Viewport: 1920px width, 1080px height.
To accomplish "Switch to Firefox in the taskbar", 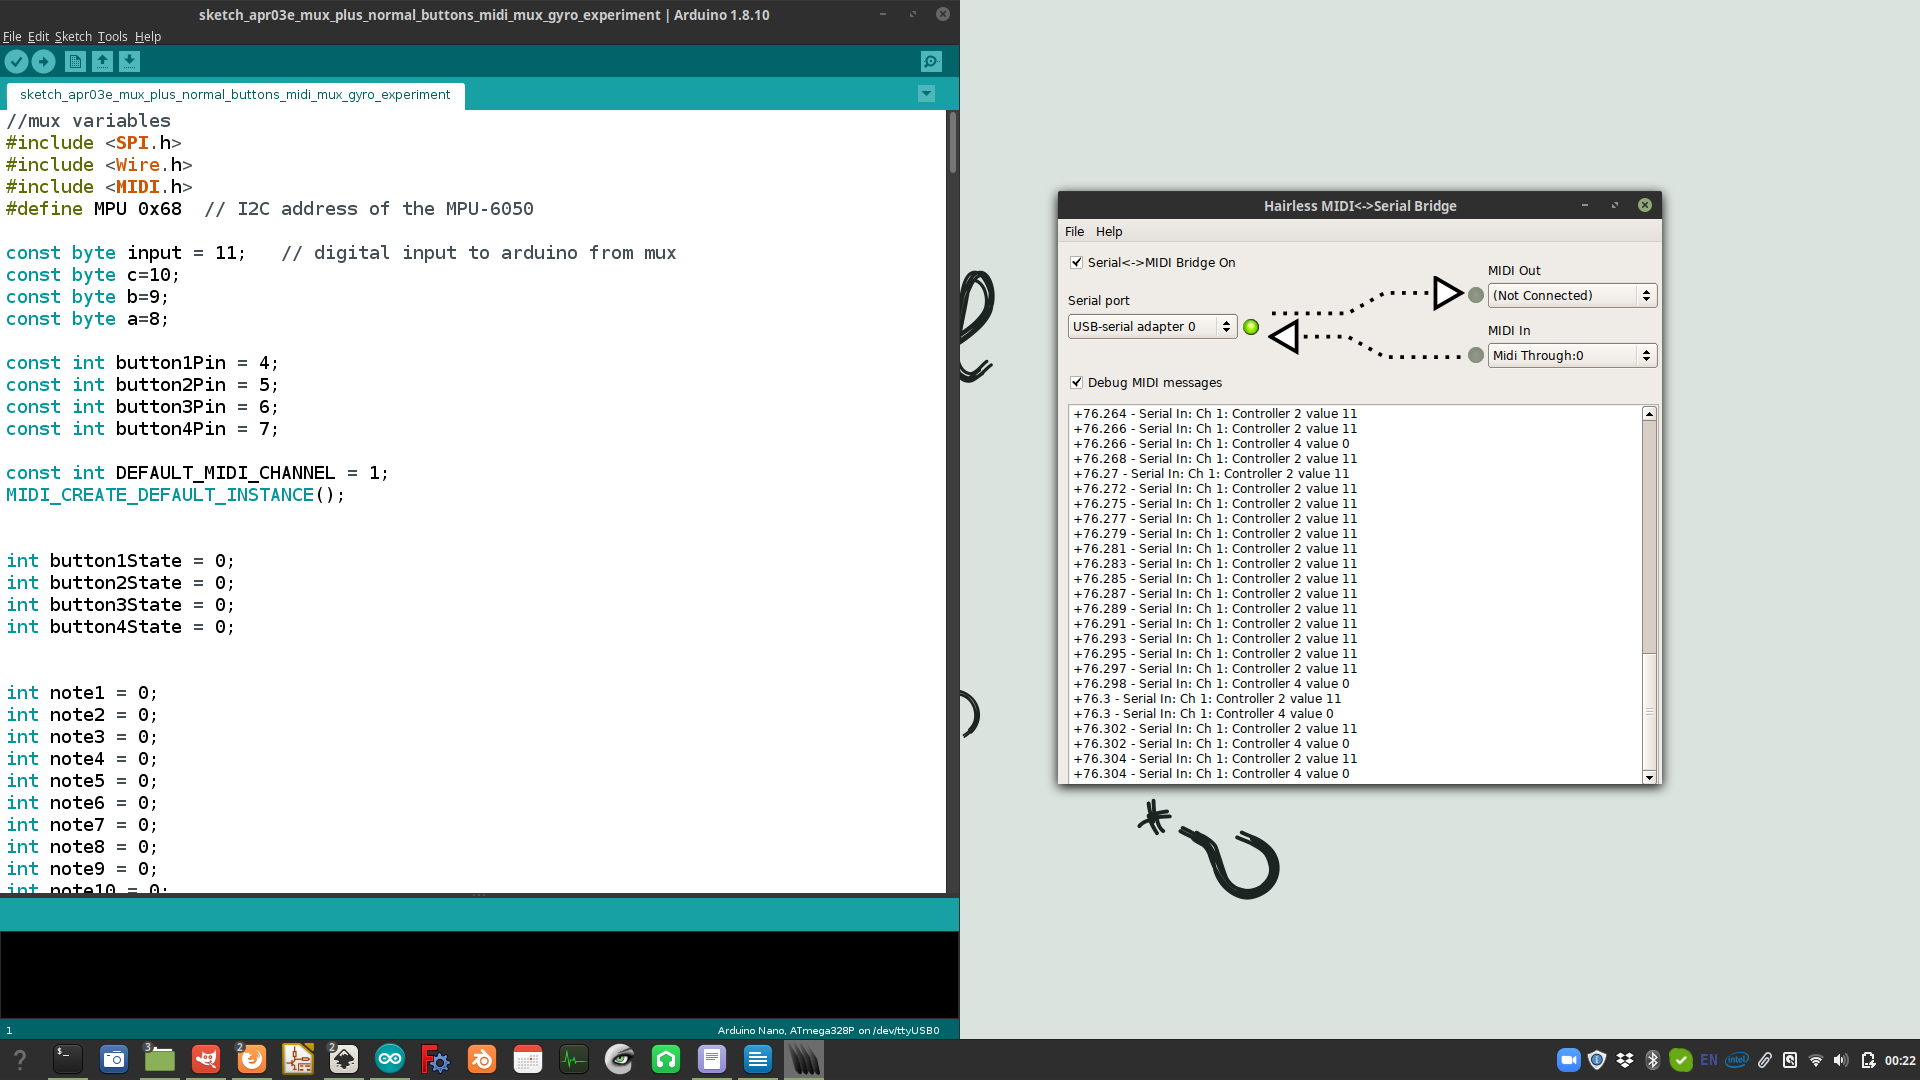I will [252, 1059].
